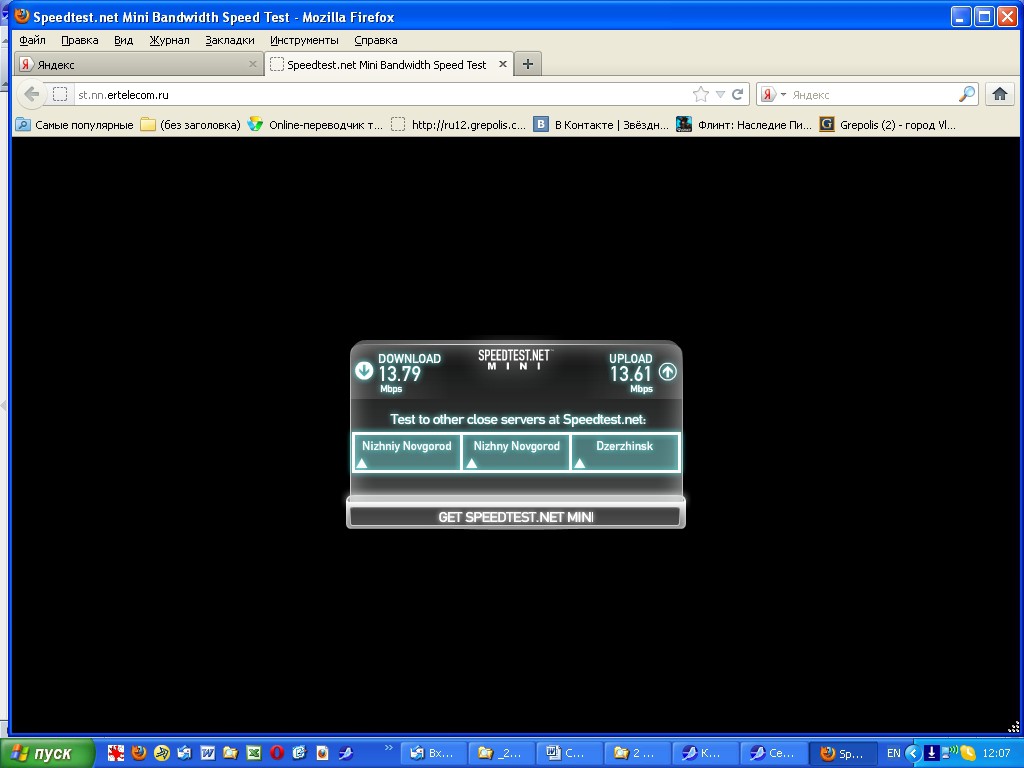Open the Справка menu

pyautogui.click(x=376, y=40)
